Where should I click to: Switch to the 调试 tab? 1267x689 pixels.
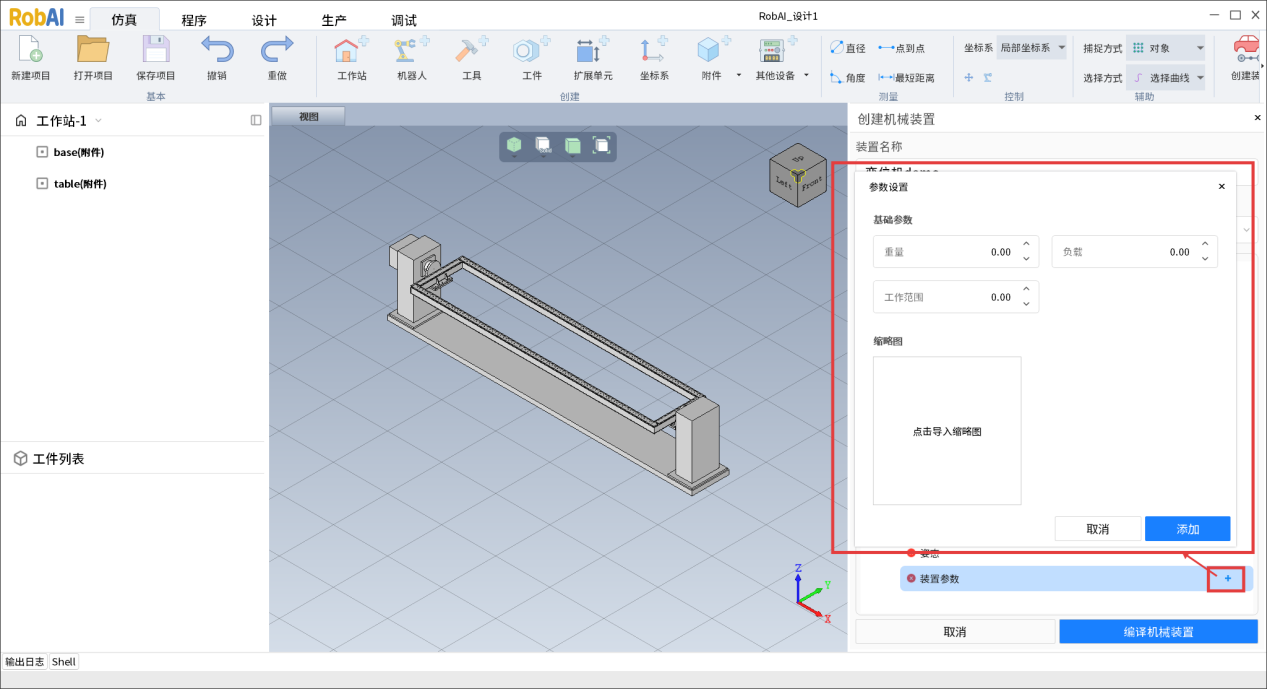click(404, 20)
